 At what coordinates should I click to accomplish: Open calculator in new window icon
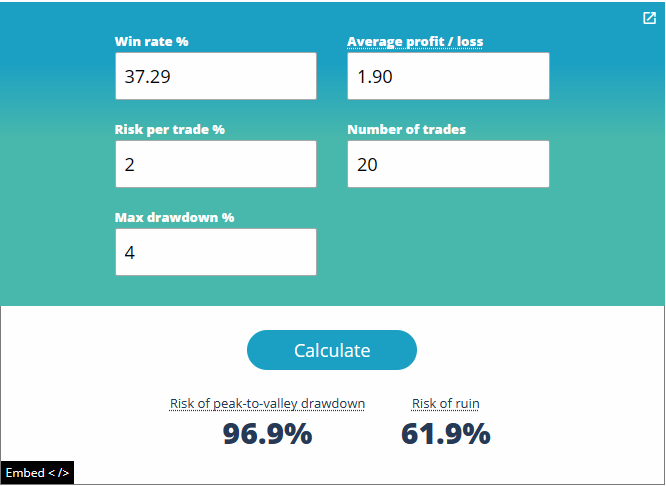tap(649, 18)
